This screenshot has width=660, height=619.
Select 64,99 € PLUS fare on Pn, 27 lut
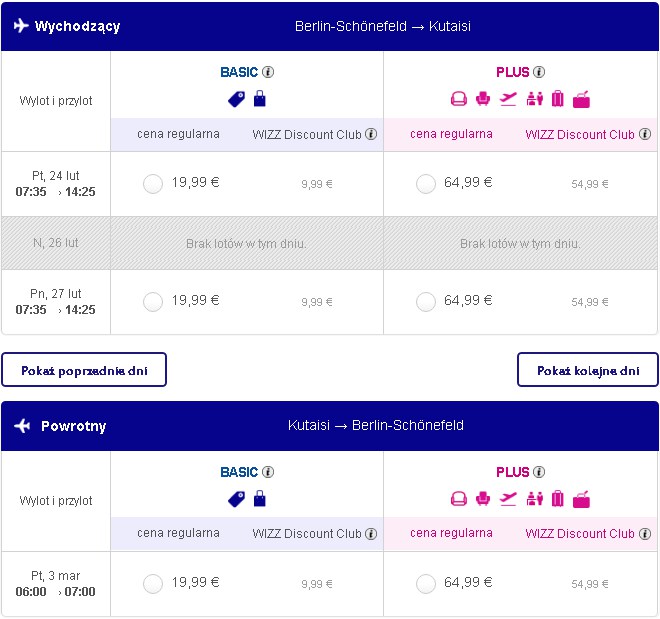tap(426, 302)
